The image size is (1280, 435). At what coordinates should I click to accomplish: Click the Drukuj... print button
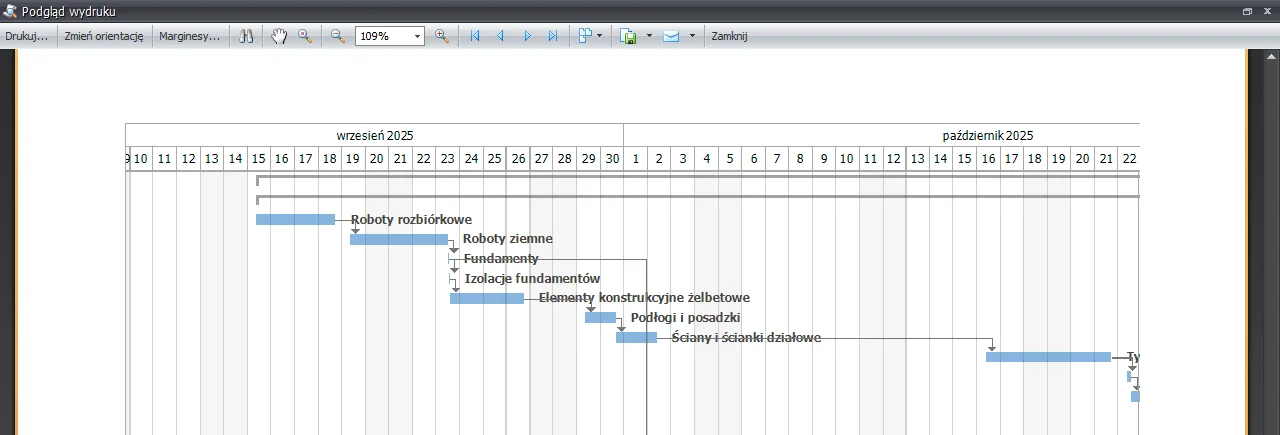point(26,36)
